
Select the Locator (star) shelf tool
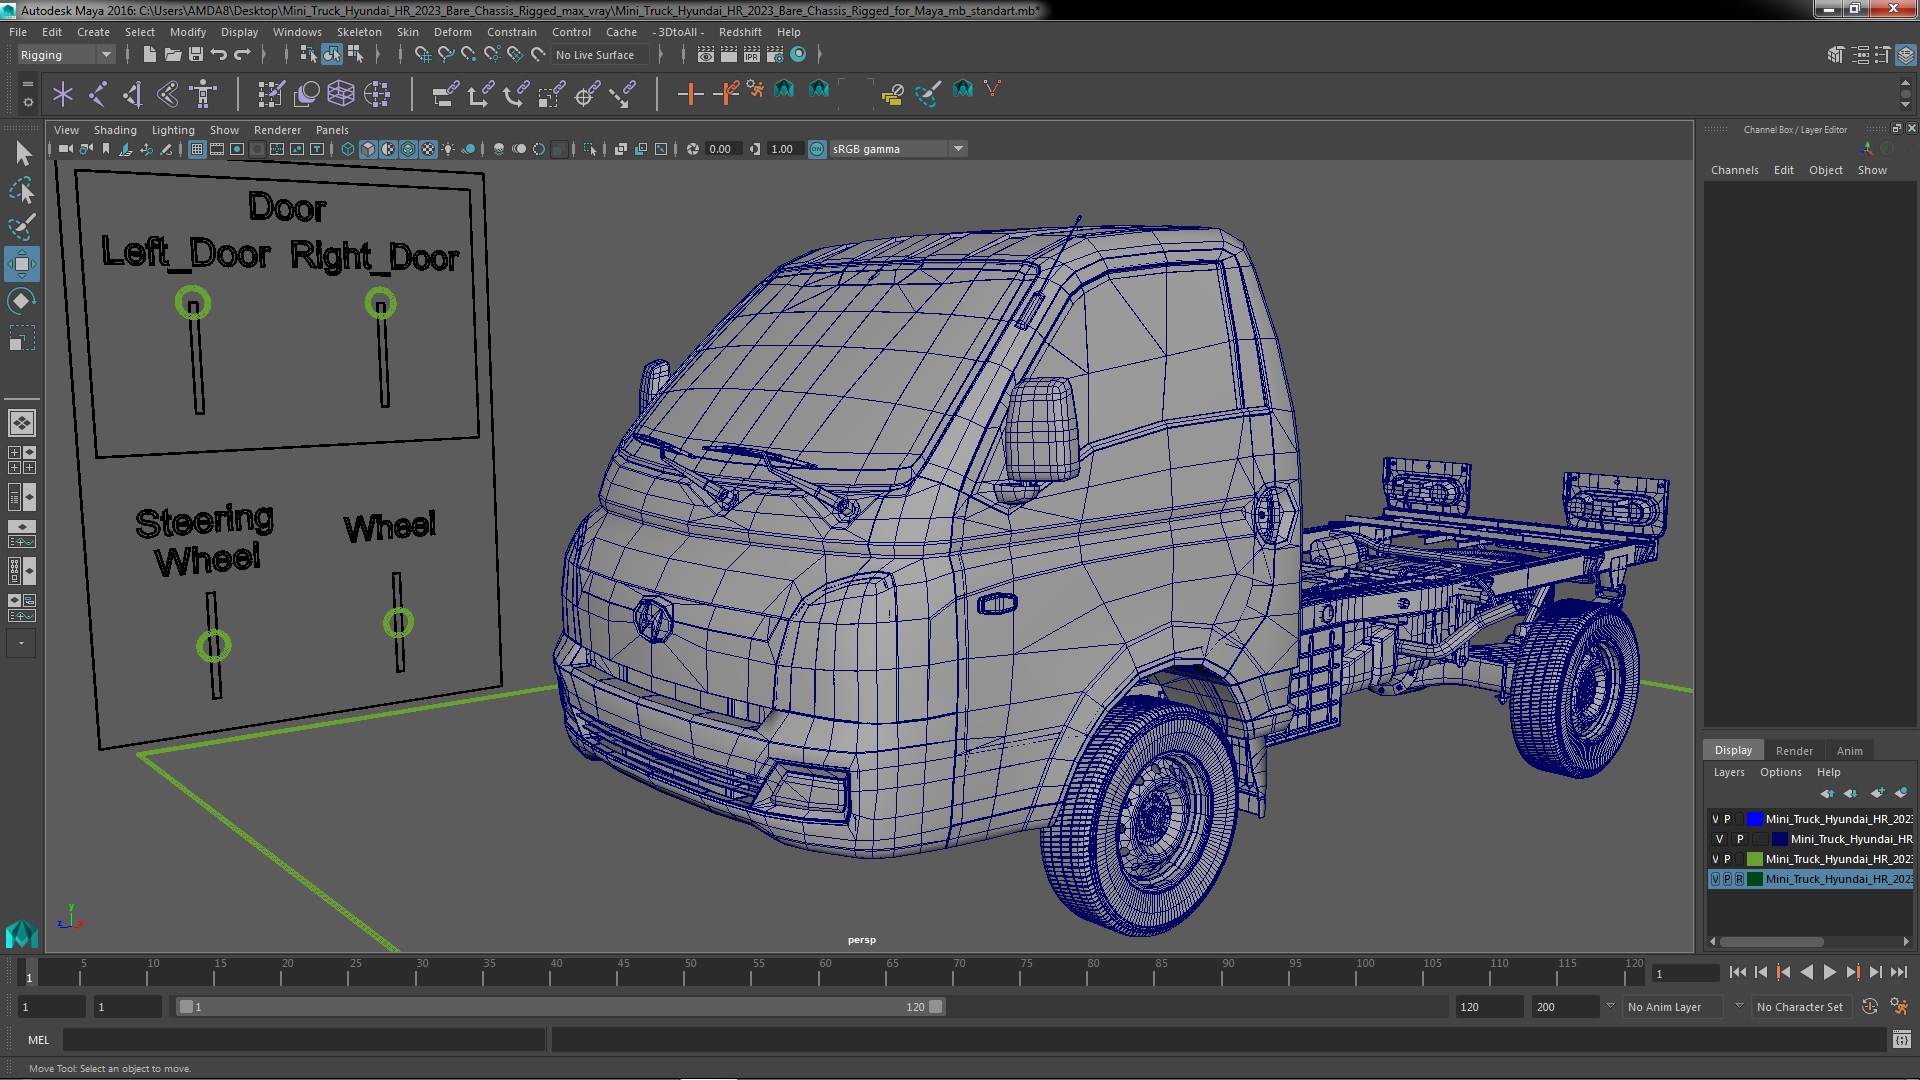(63, 94)
